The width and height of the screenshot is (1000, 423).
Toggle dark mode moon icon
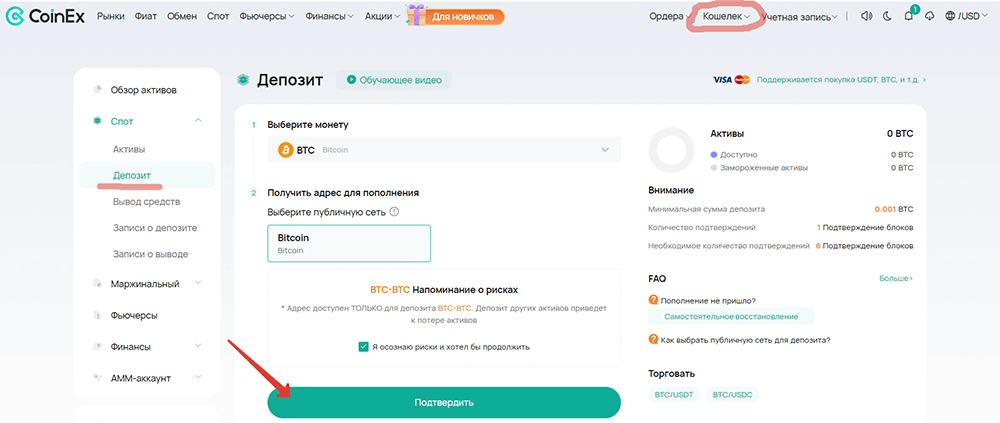886,17
